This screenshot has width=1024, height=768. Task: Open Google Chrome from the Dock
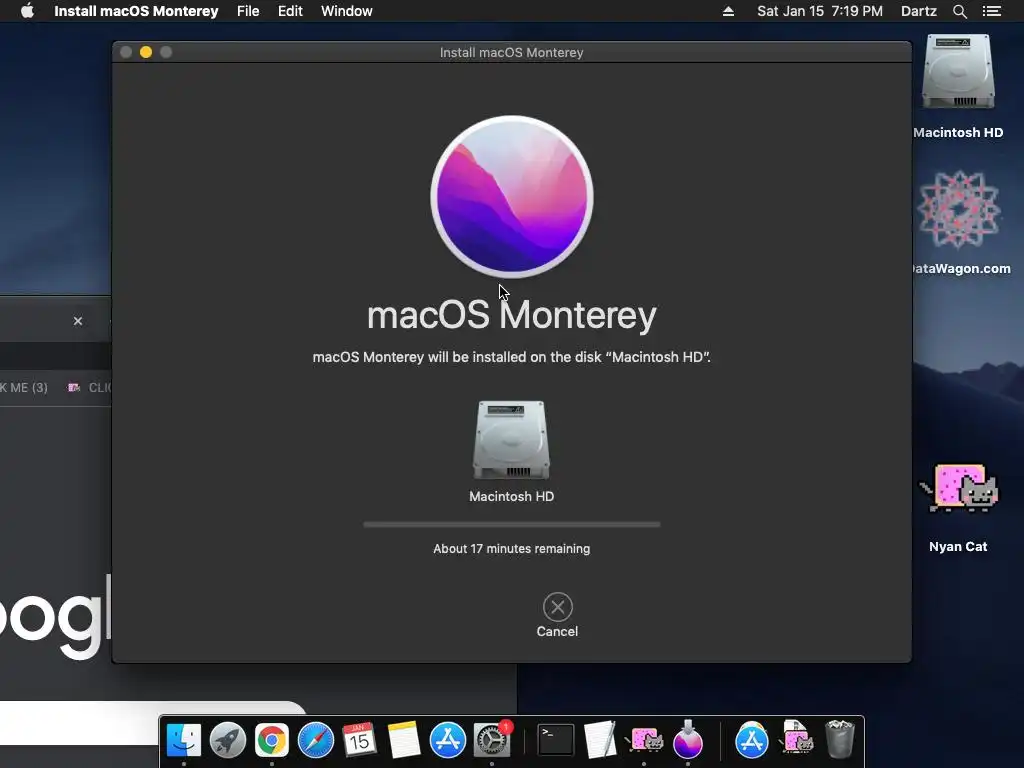tap(272, 740)
